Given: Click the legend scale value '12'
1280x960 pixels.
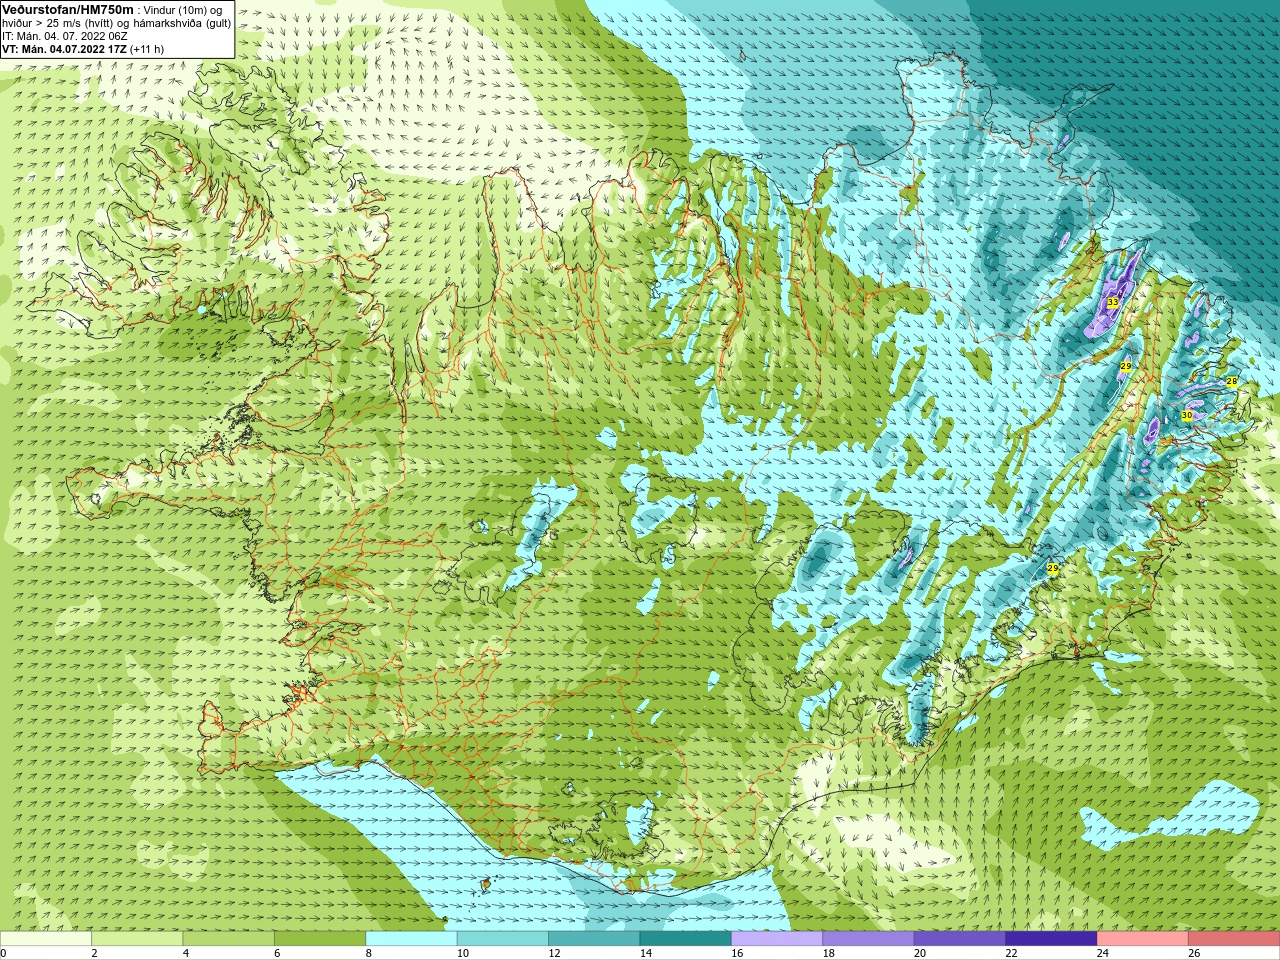Looking at the screenshot, I should [554, 953].
